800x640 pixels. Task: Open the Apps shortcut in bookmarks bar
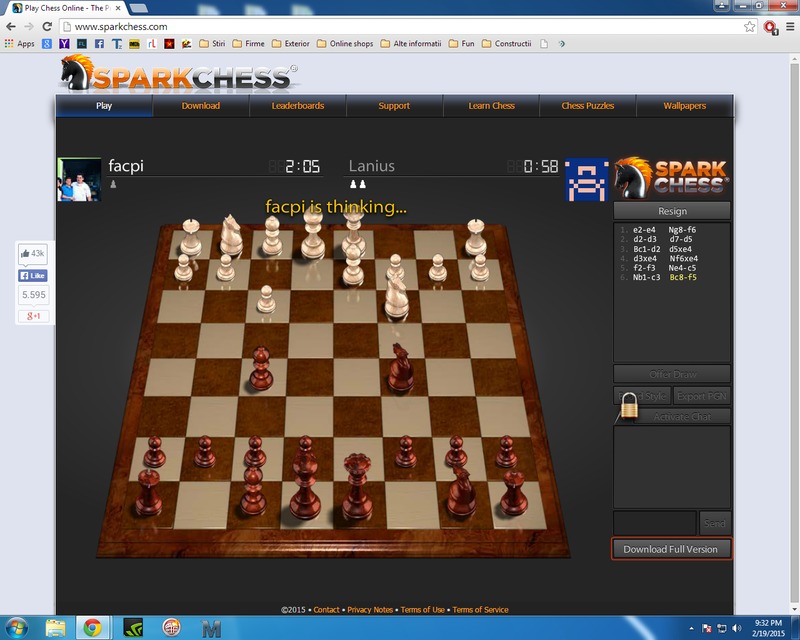pos(19,44)
